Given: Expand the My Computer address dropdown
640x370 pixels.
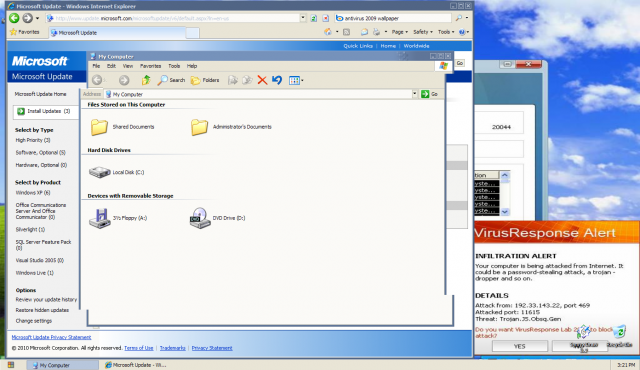Looking at the screenshot, I should [414, 94].
